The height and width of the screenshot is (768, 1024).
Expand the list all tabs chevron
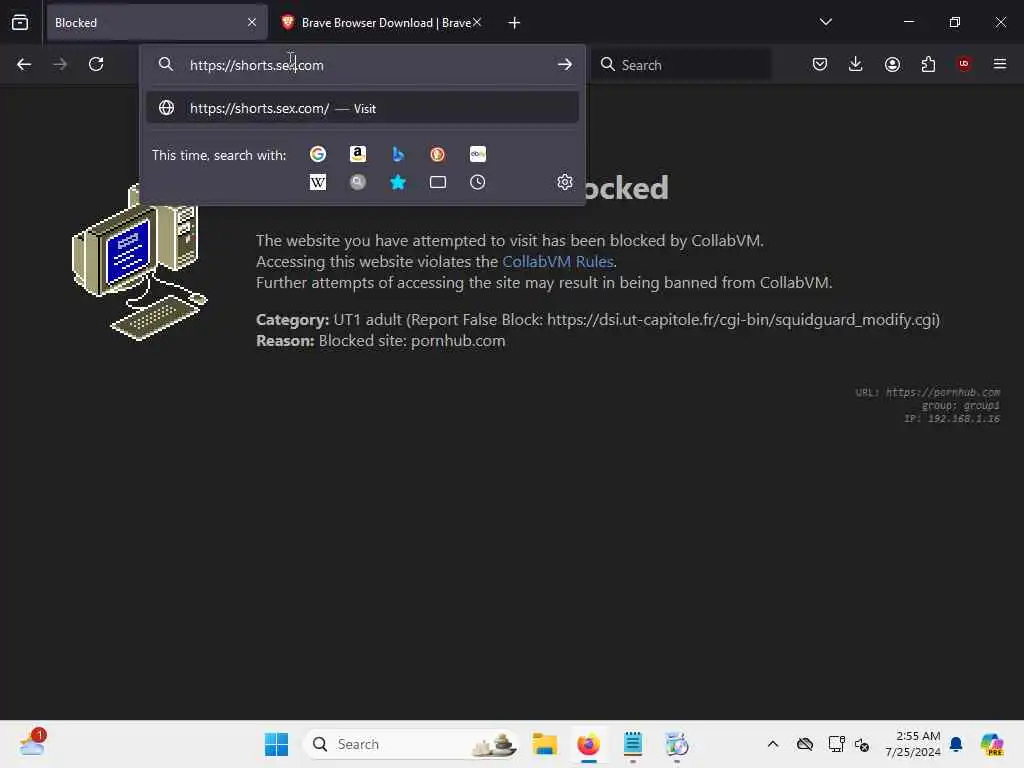[825, 22]
